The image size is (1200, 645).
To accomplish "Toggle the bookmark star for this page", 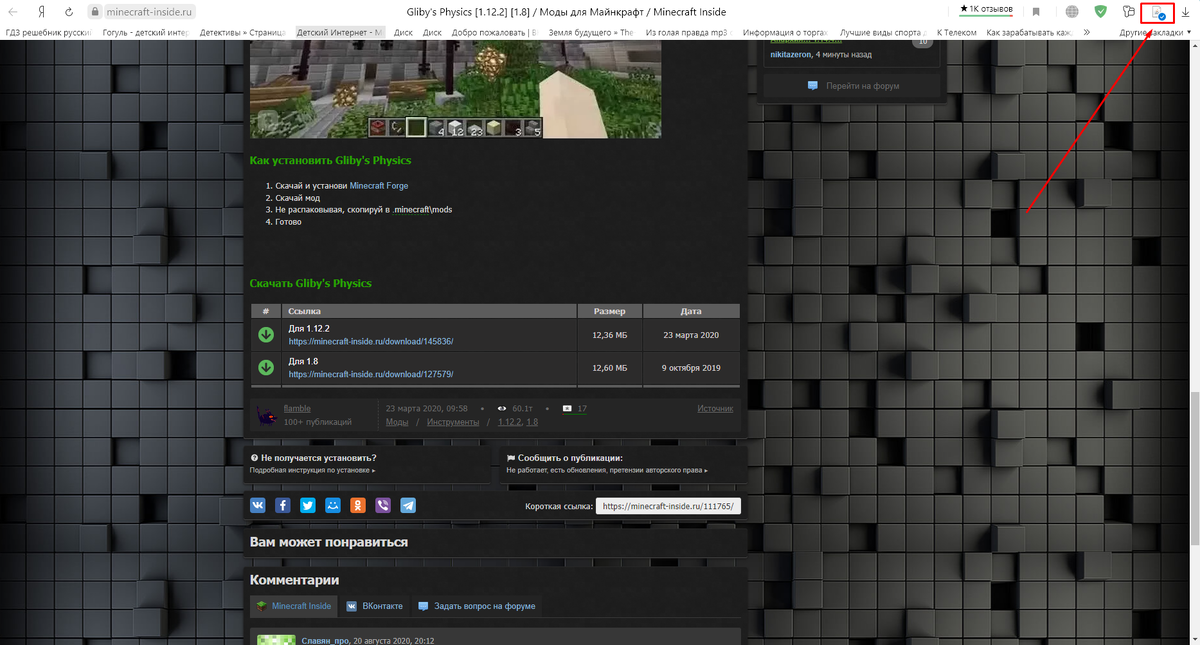I will click(1036, 11).
